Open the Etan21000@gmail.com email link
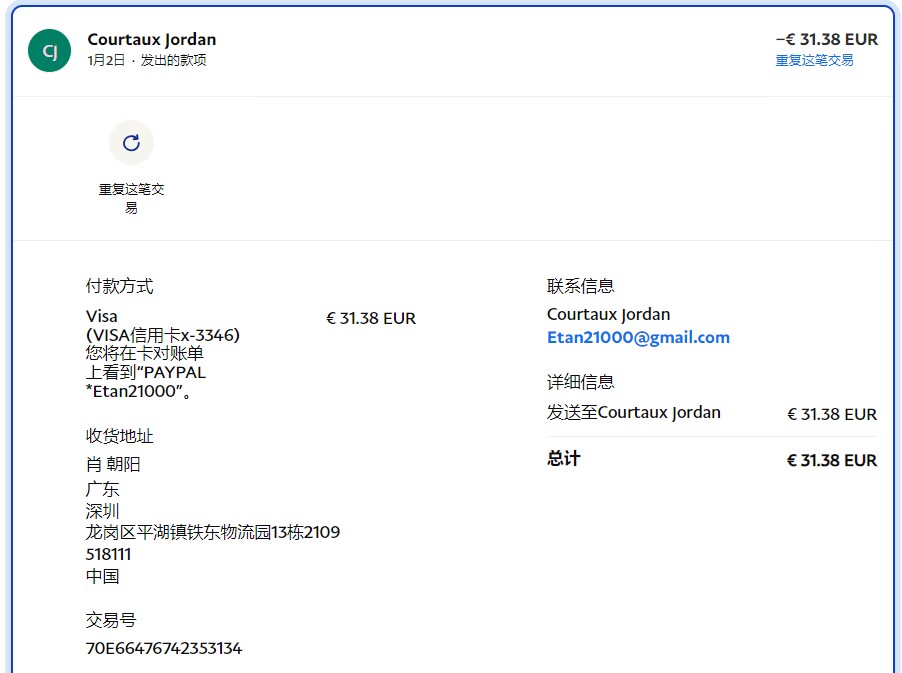This screenshot has height=673, width=902. 638,337
